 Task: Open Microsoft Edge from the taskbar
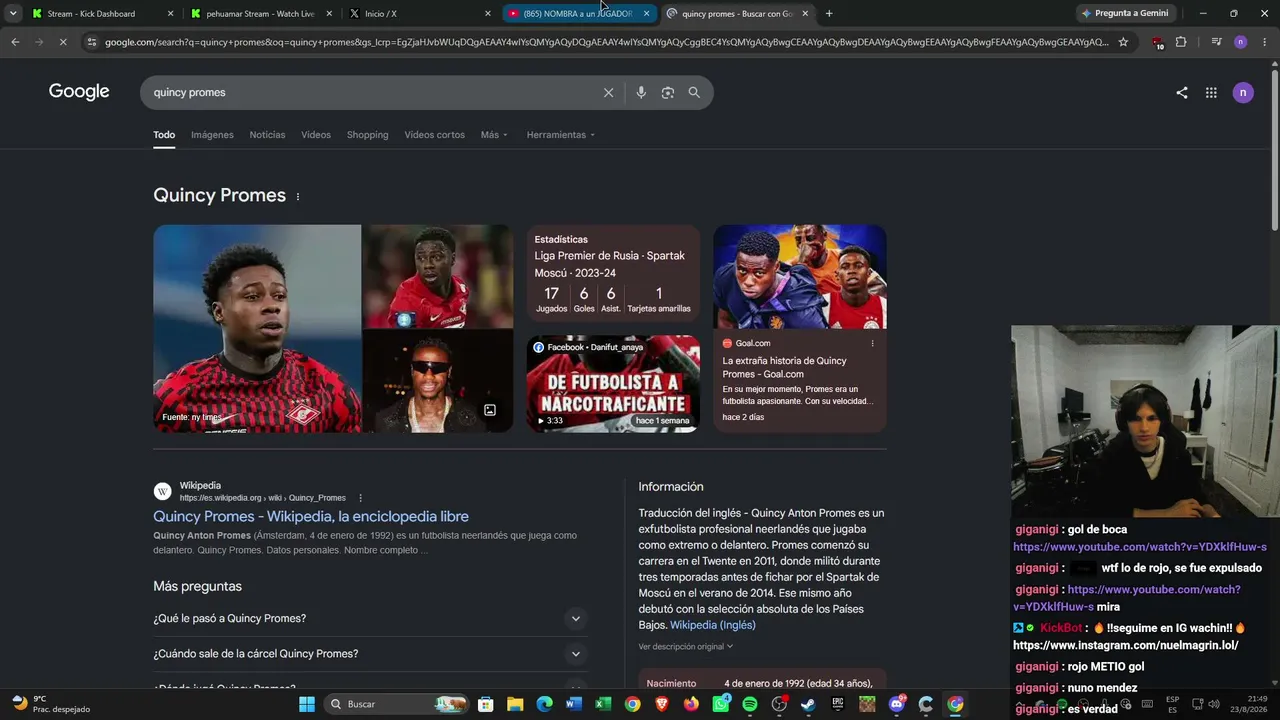[x=545, y=704]
